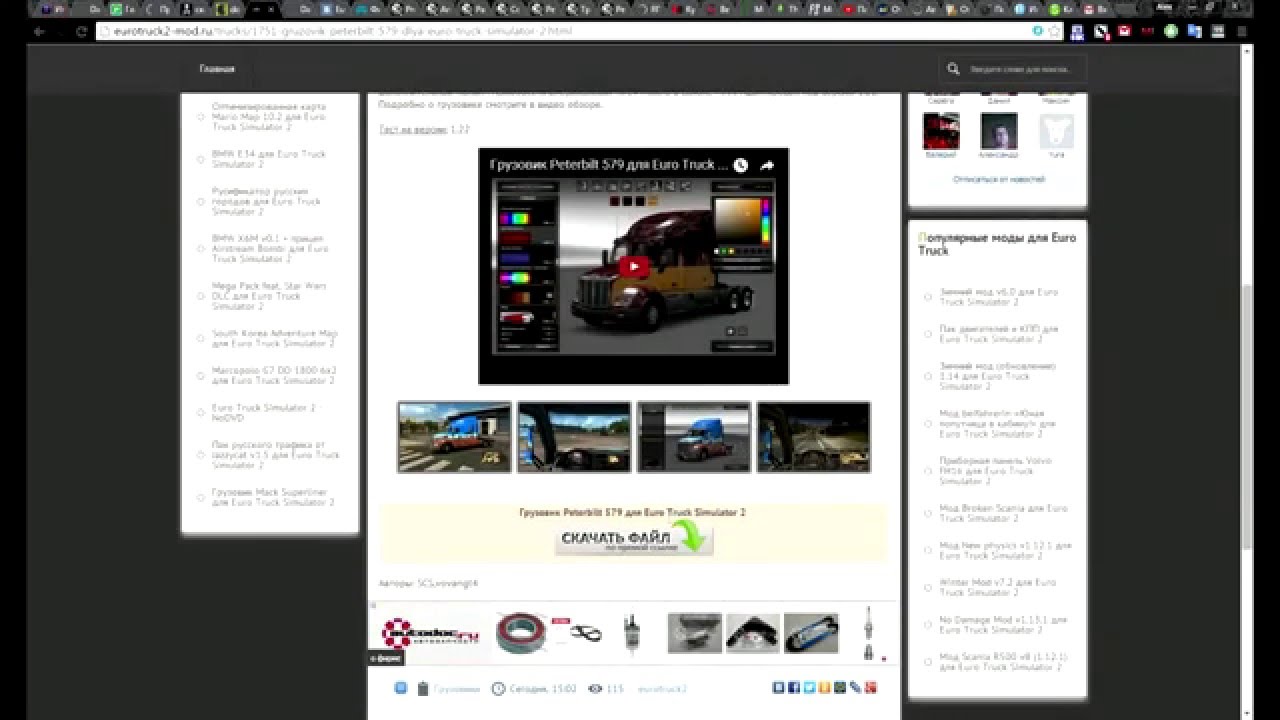Click the Odnoklassniki orange share icon

click(x=824, y=688)
